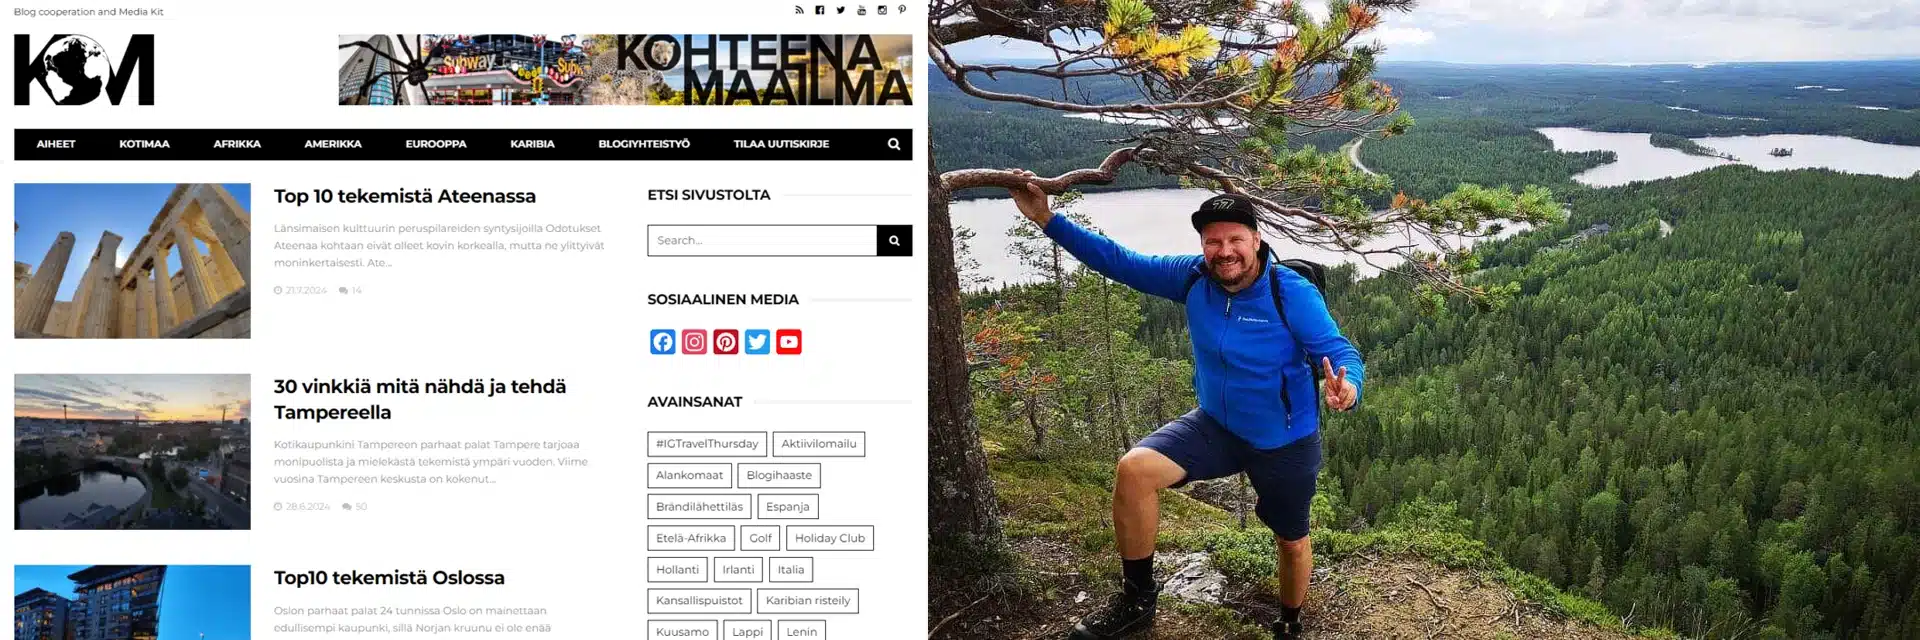Open the RSS feed icon in top bar
The image size is (1920, 640).
click(x=799, y=10)
